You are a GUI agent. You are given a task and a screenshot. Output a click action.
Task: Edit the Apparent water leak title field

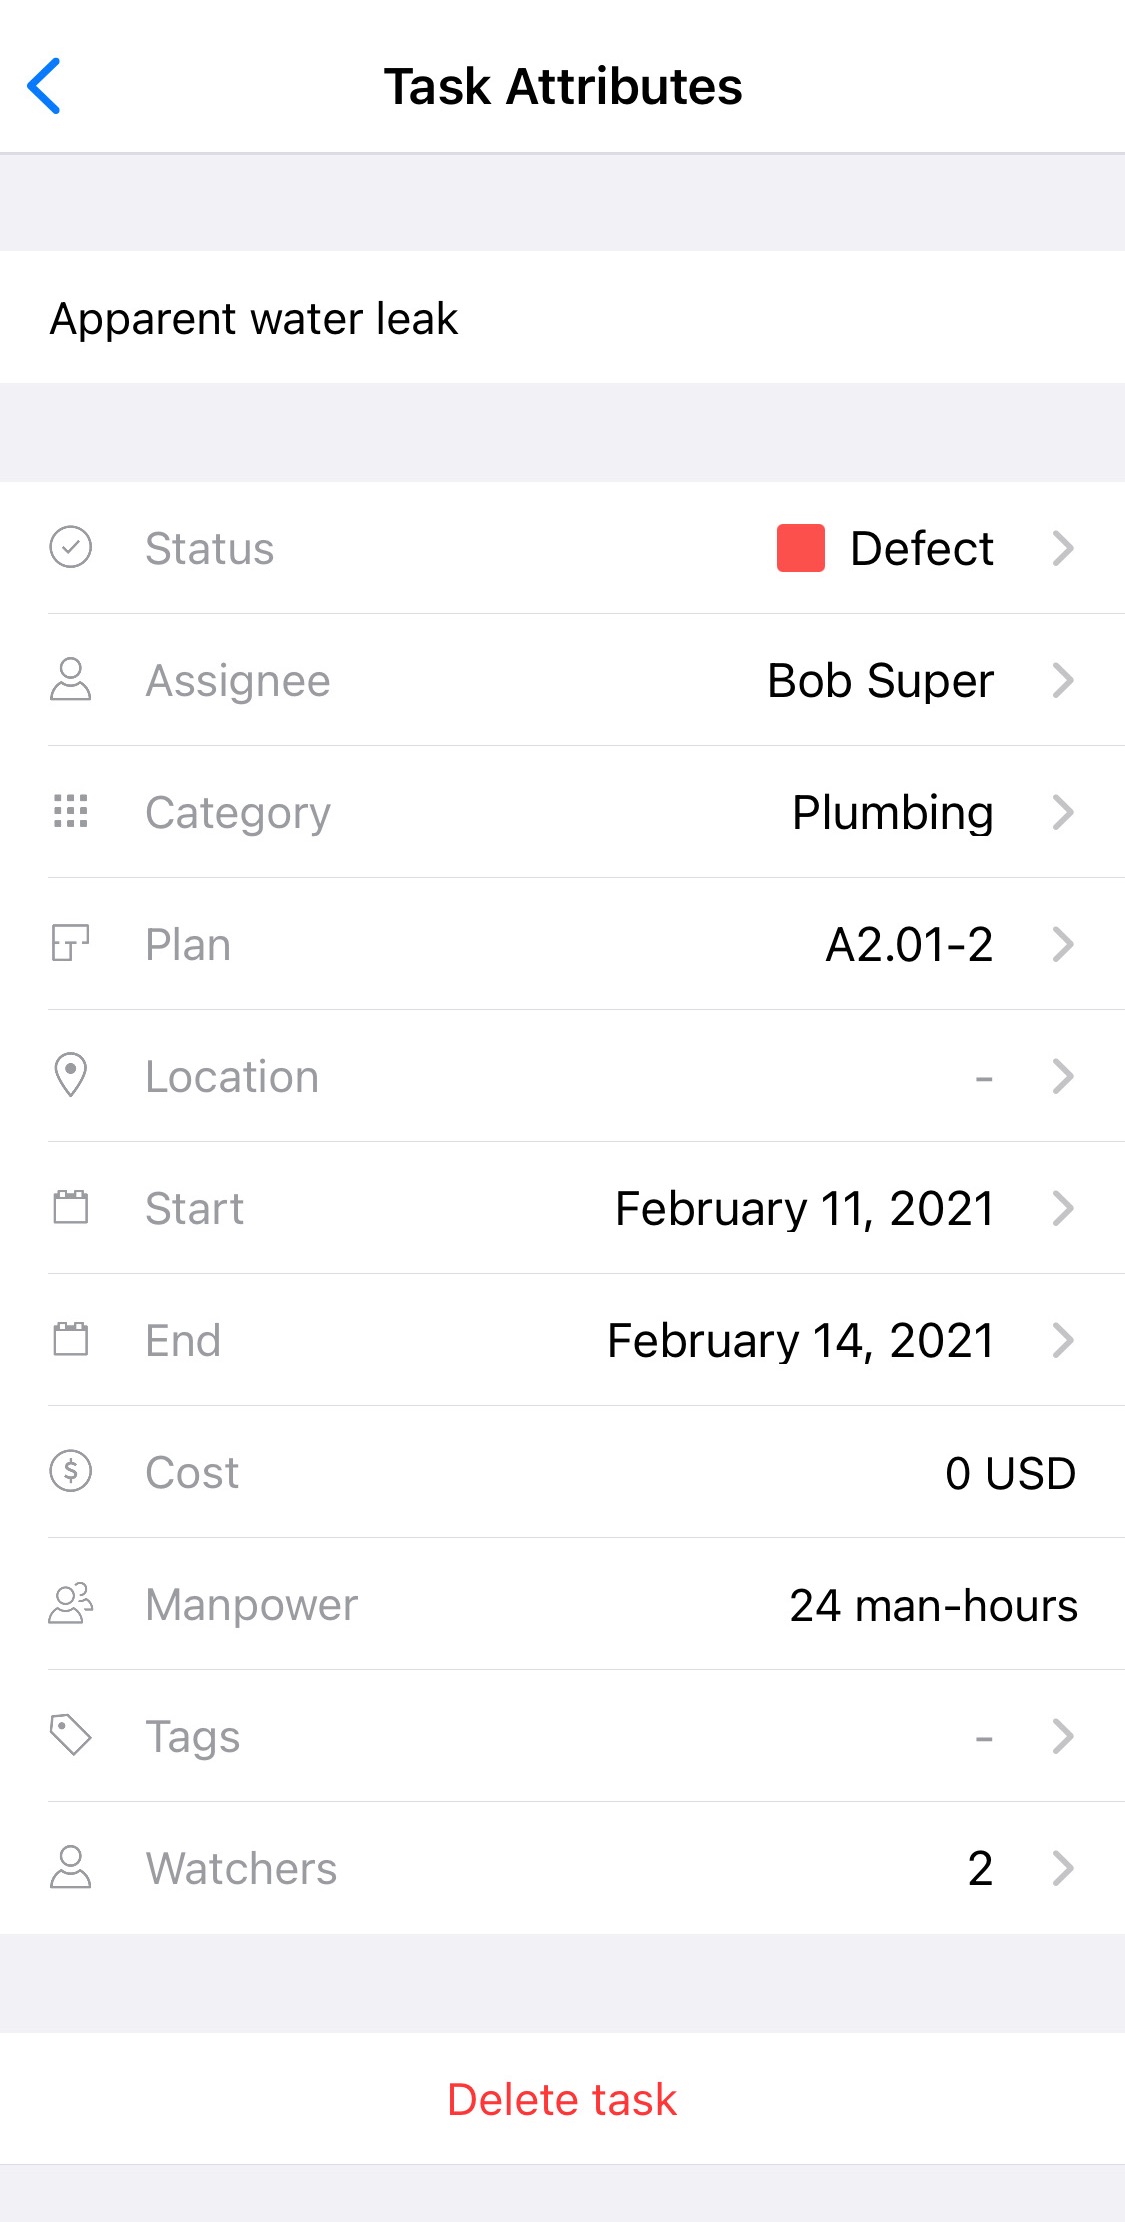click(562, 318)
